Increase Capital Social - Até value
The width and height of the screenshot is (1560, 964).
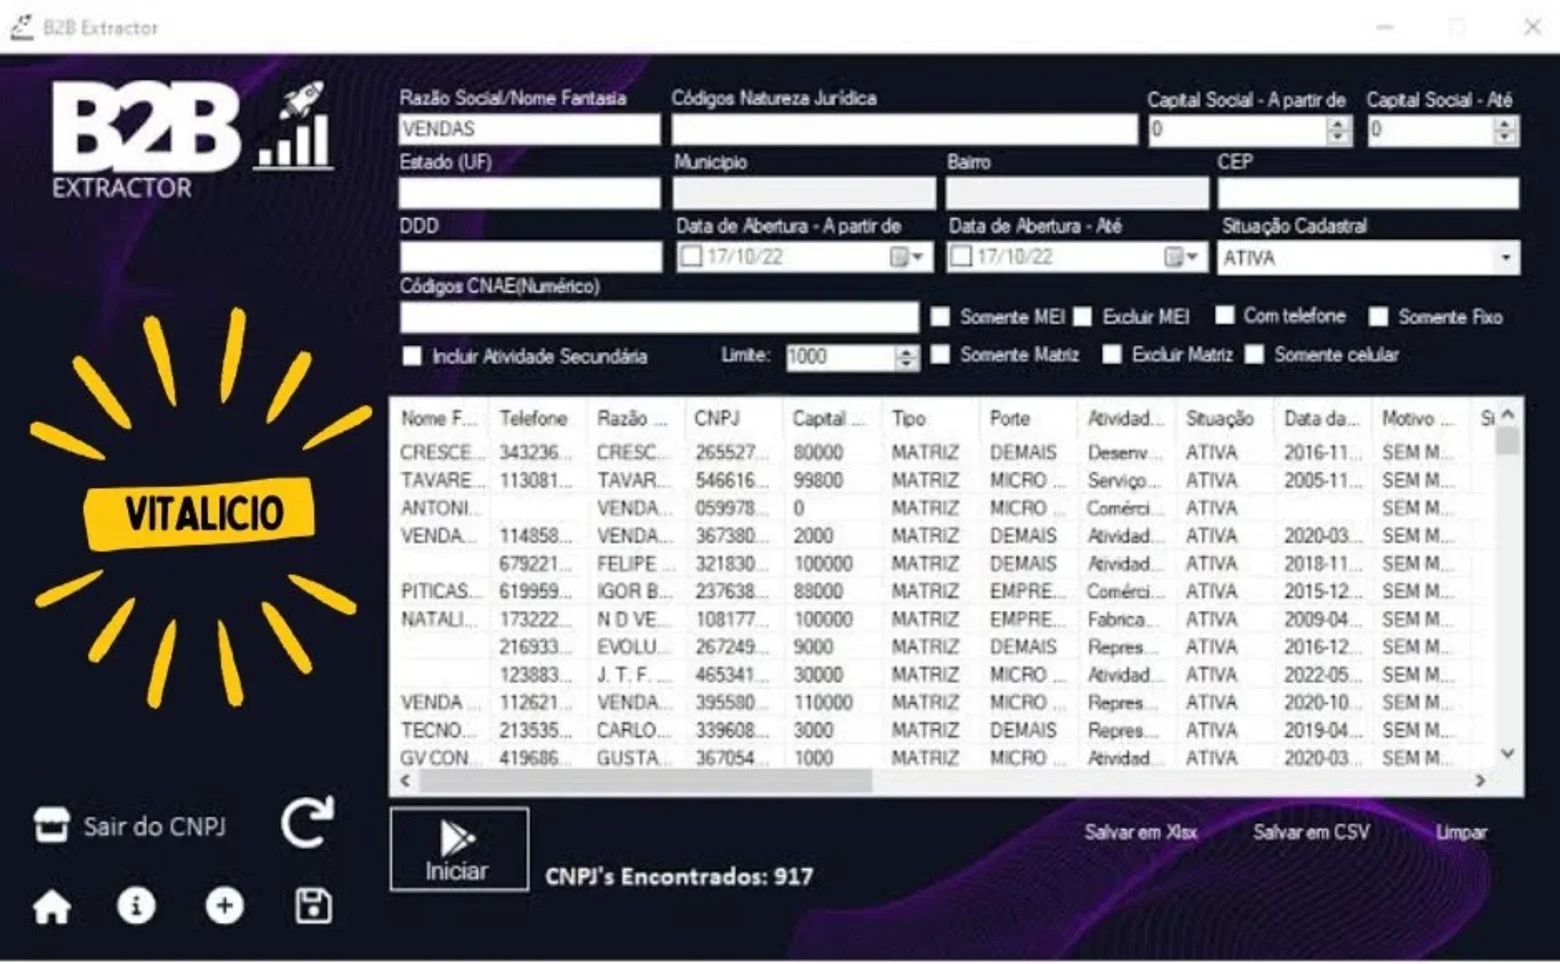(1506, 124)
